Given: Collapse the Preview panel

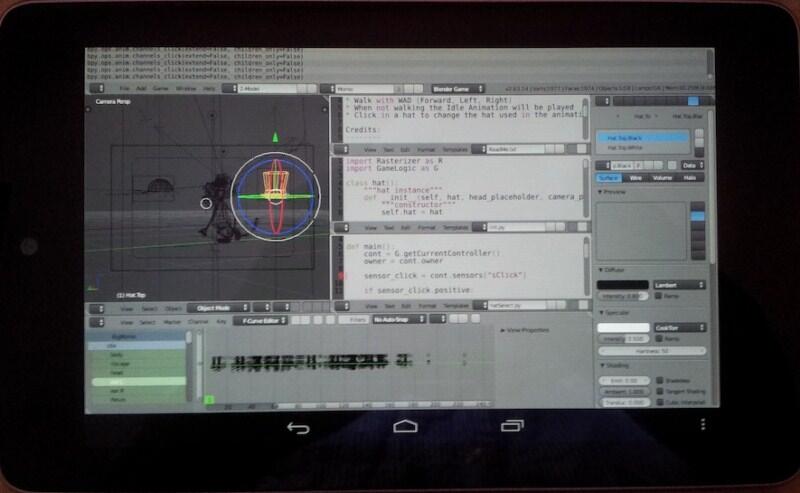Looking at the screenshot, I should (612, 192).
